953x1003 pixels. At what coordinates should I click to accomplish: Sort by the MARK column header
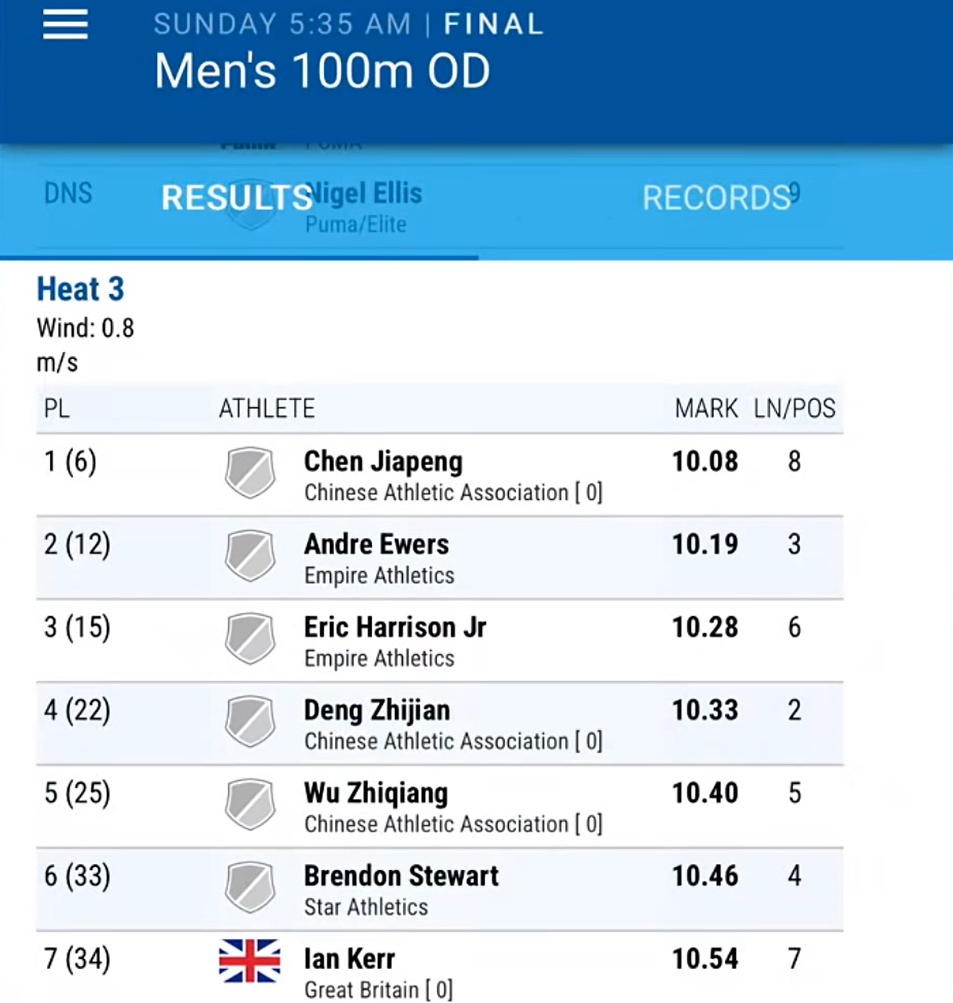click(x=706, y=408)
